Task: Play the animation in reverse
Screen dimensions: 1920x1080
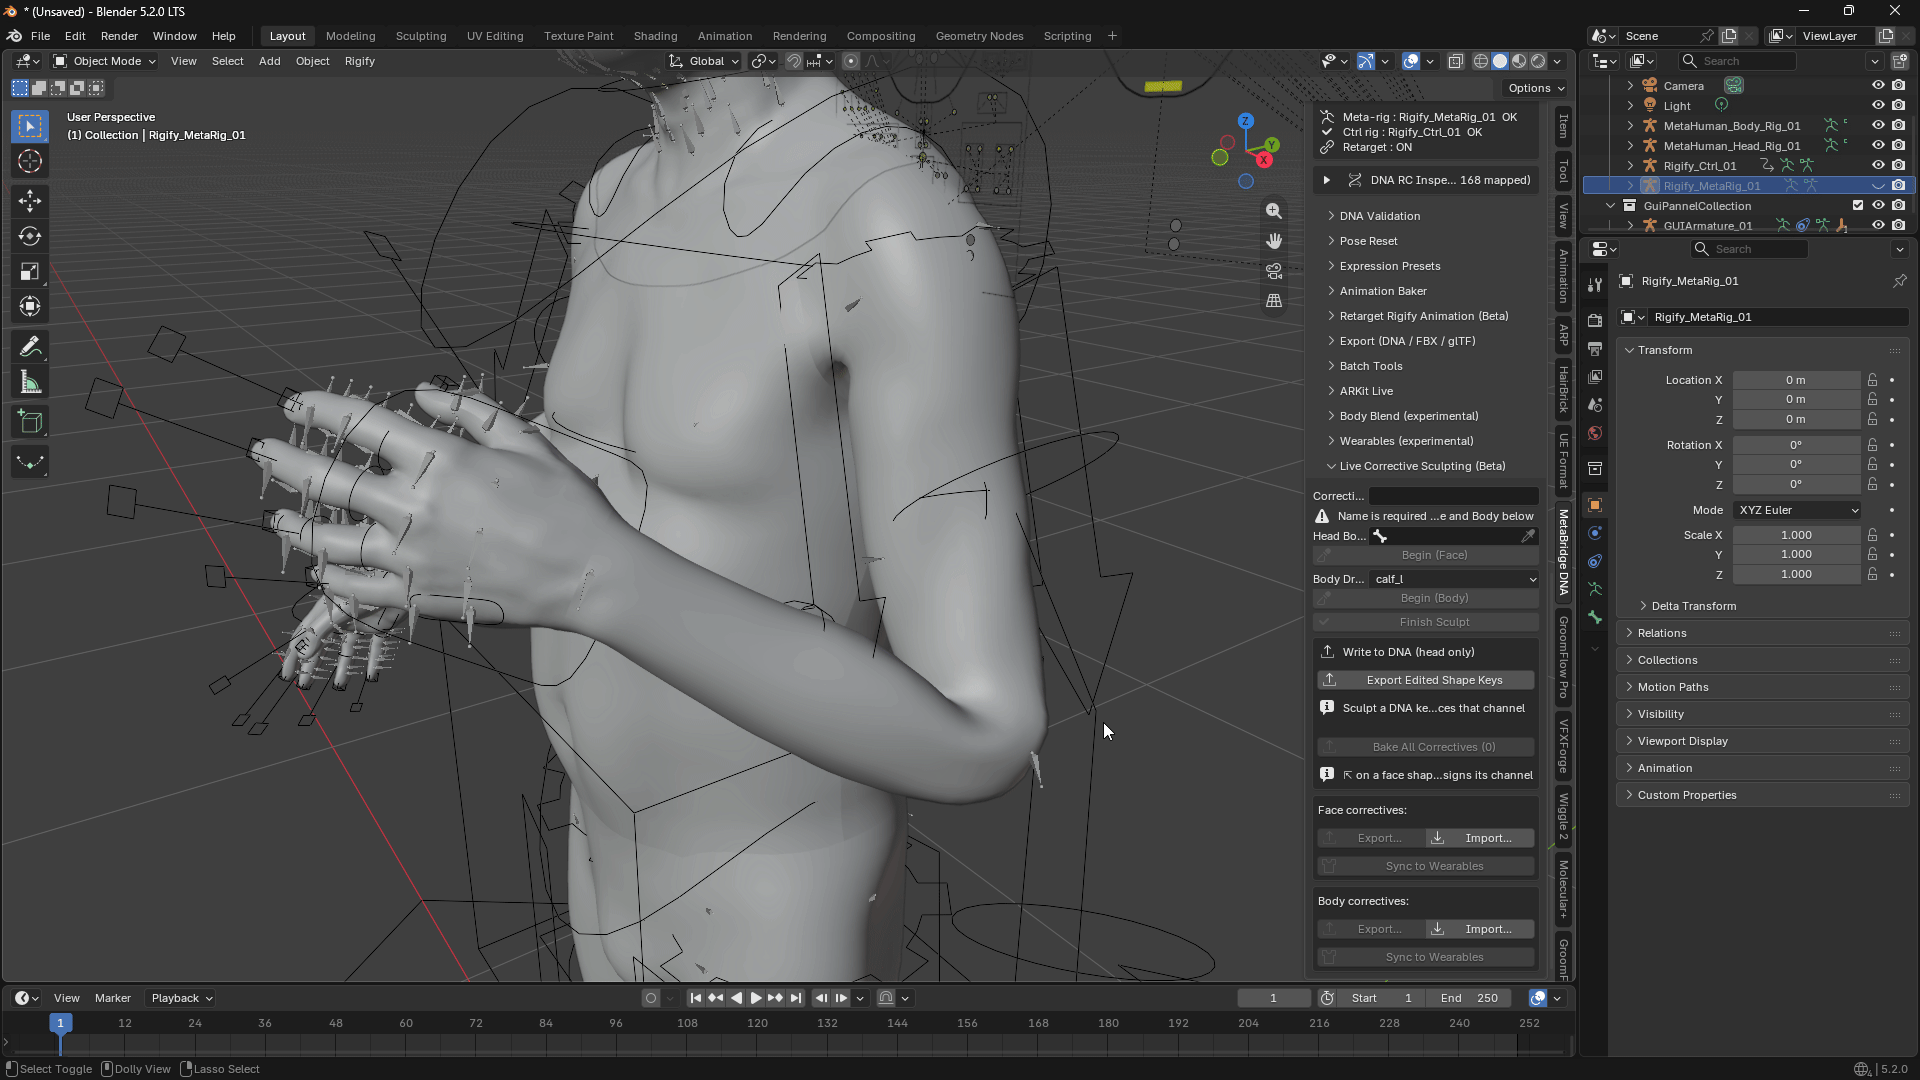Action: 736,998
